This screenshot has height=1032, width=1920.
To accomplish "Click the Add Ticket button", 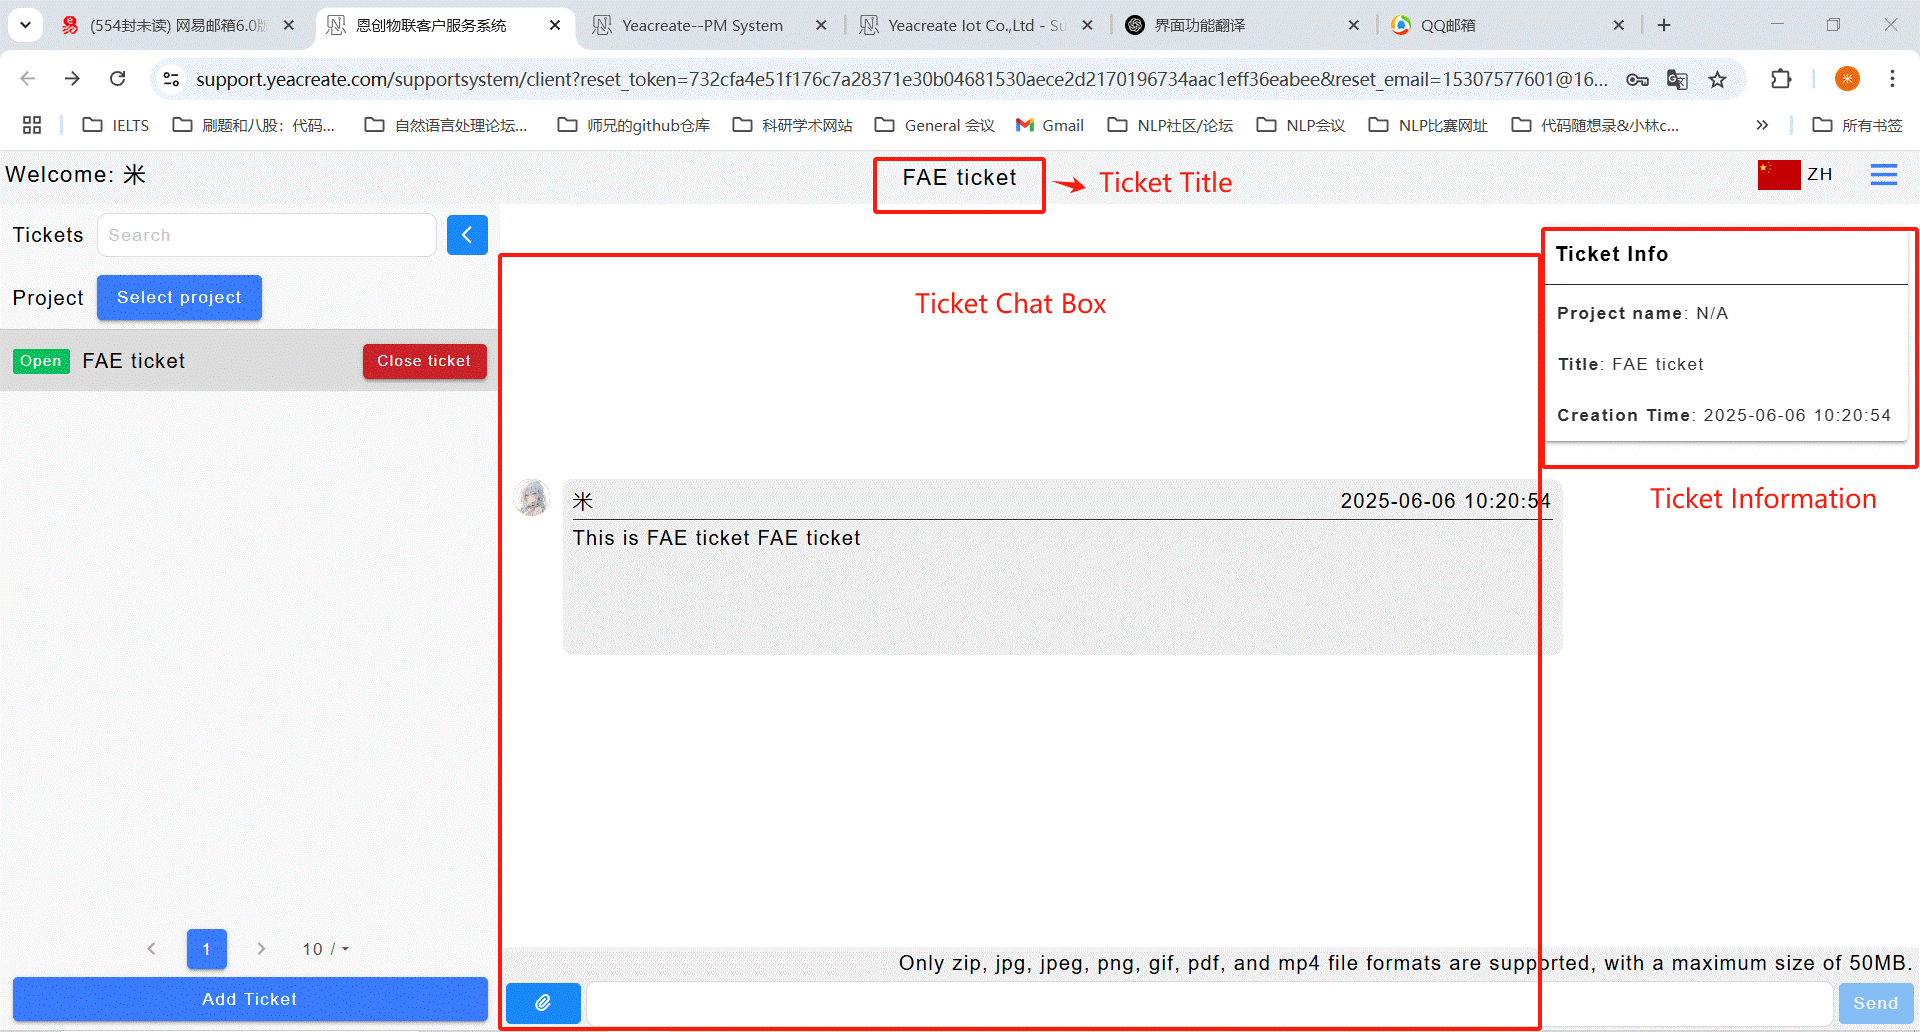I will (x=249, y=999).
